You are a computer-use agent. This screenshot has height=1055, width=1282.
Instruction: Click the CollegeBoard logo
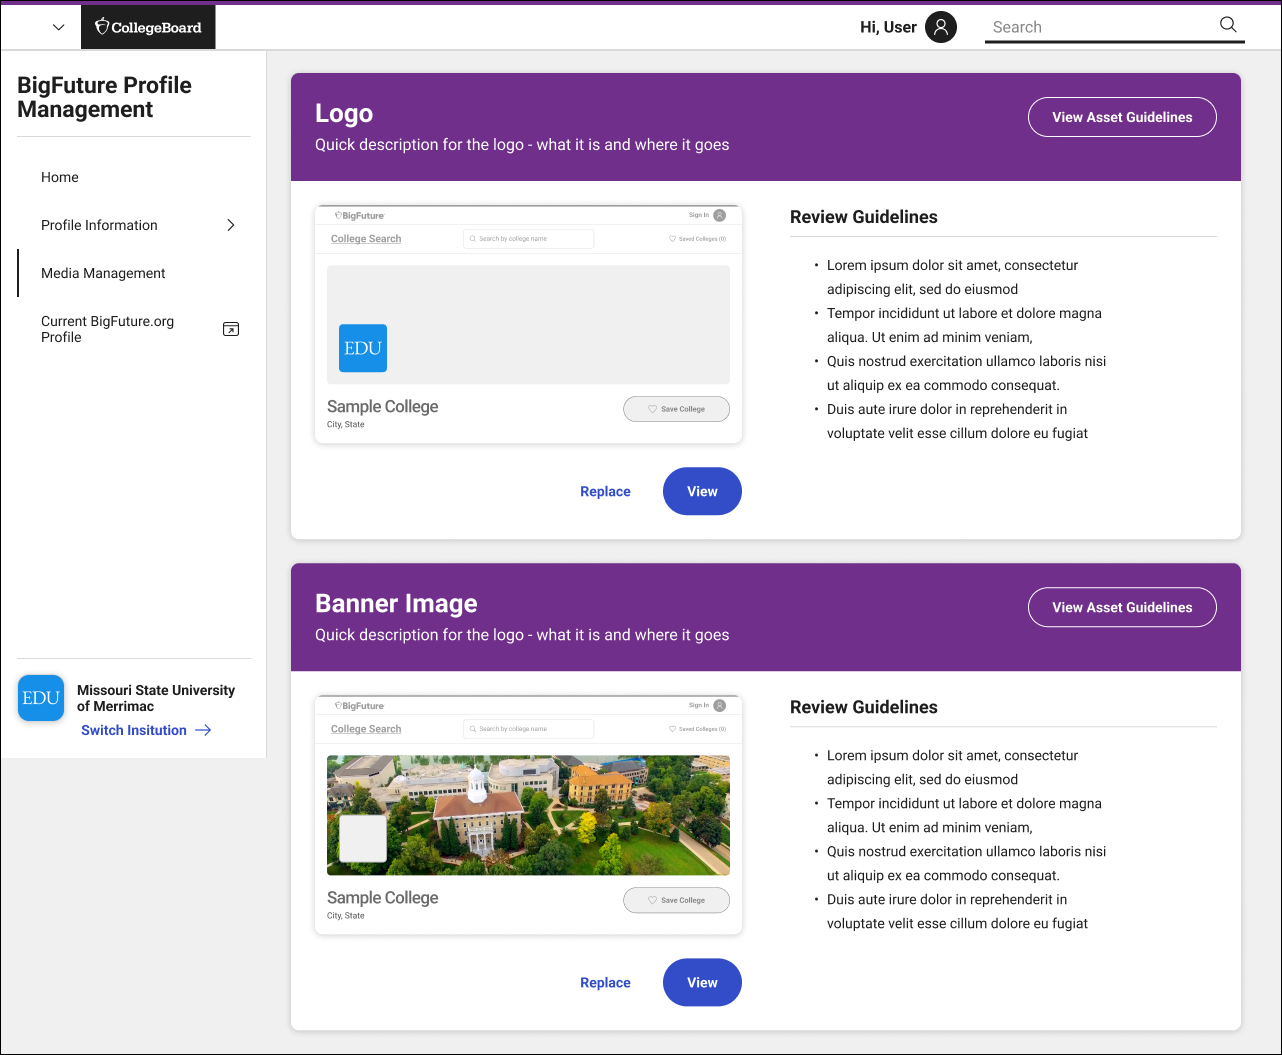pos(148,27)
